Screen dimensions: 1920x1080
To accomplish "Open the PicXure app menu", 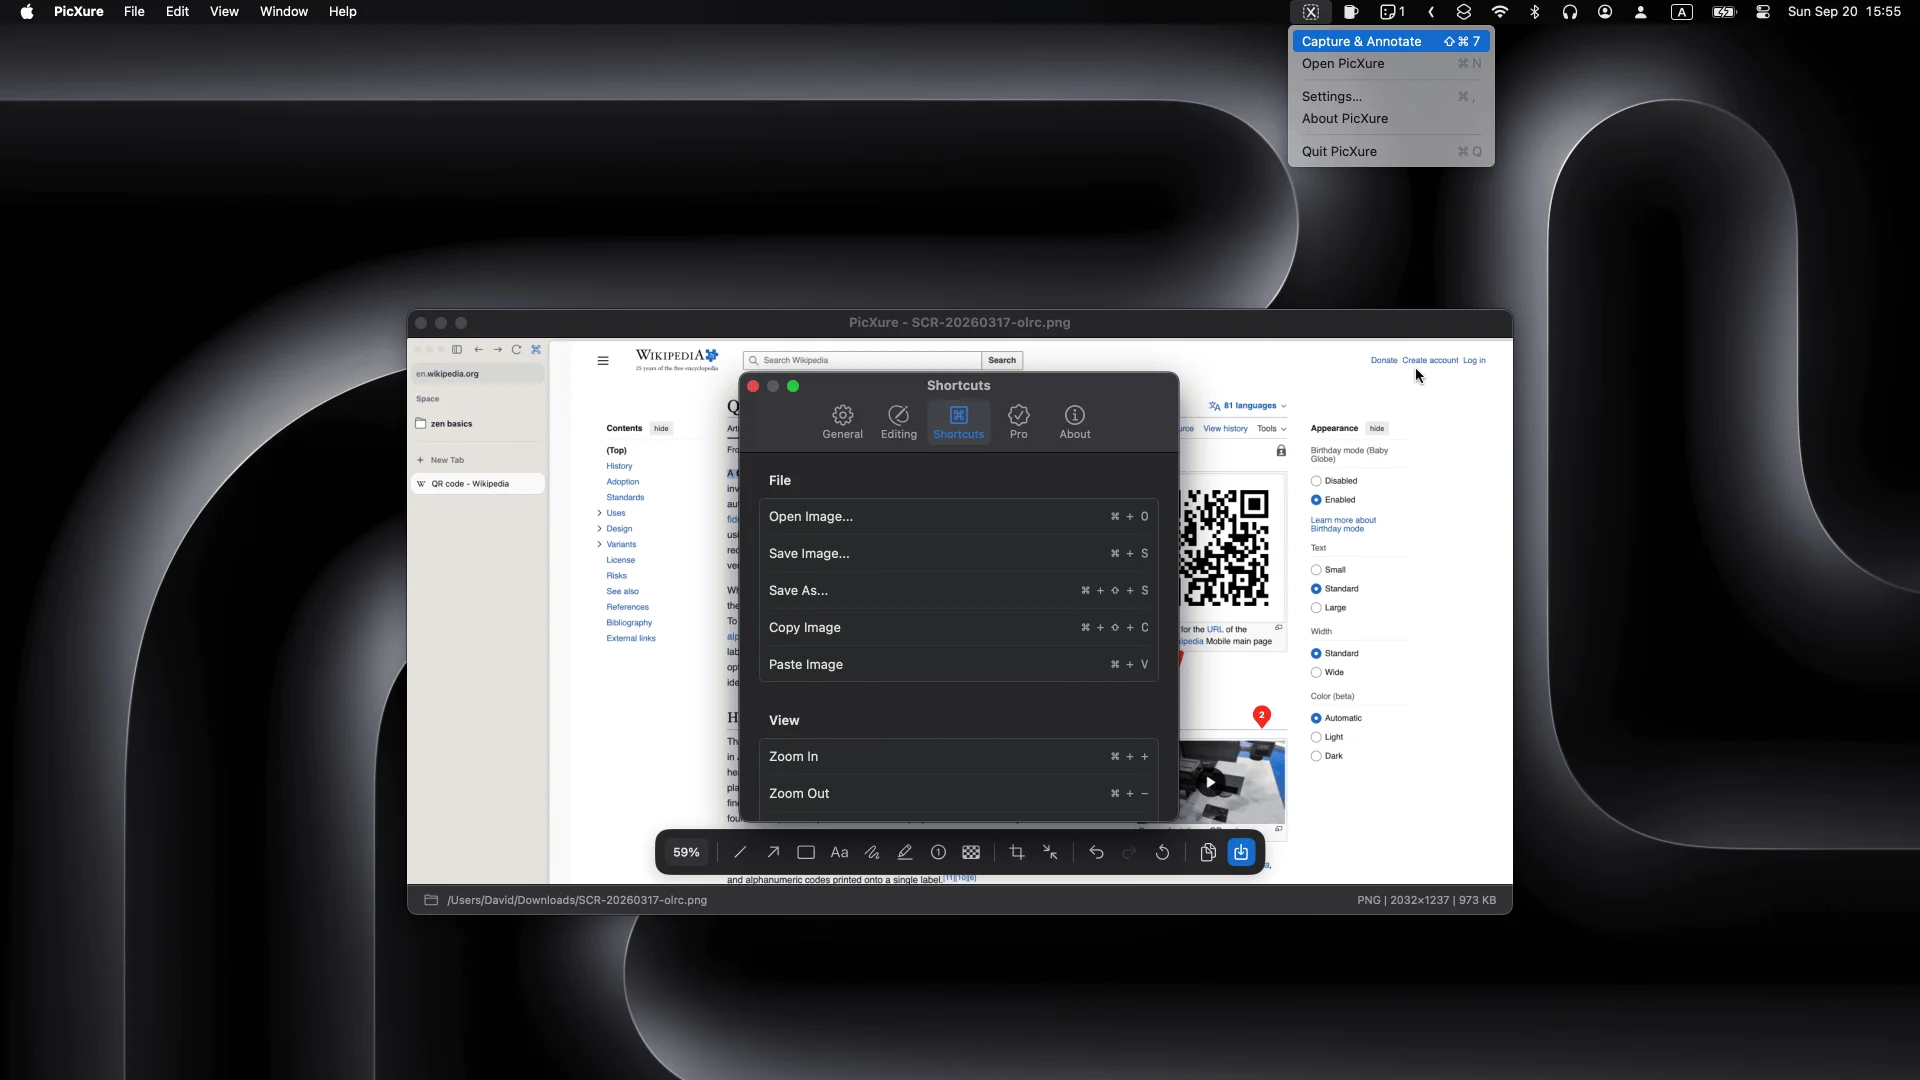I will pyautogui.click(x=79, y=12).
